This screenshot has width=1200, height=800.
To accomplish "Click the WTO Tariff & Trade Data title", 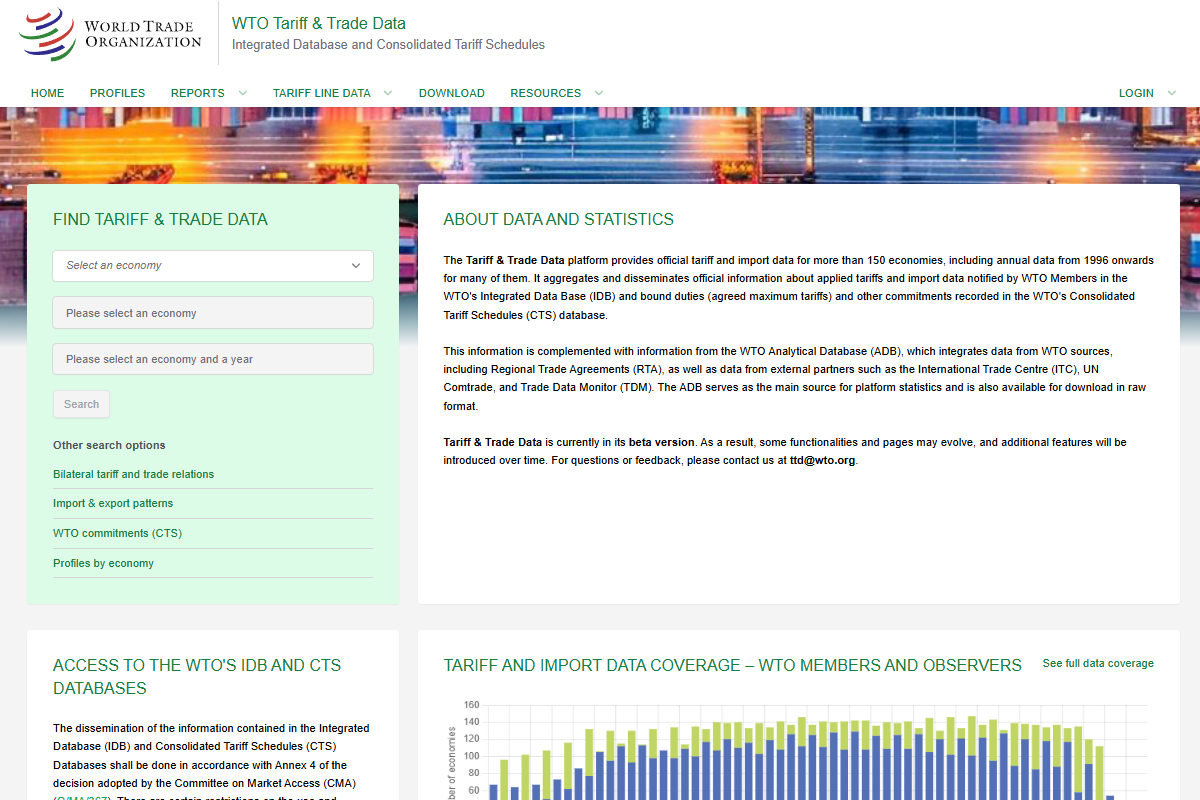I will tap(318, 23).
